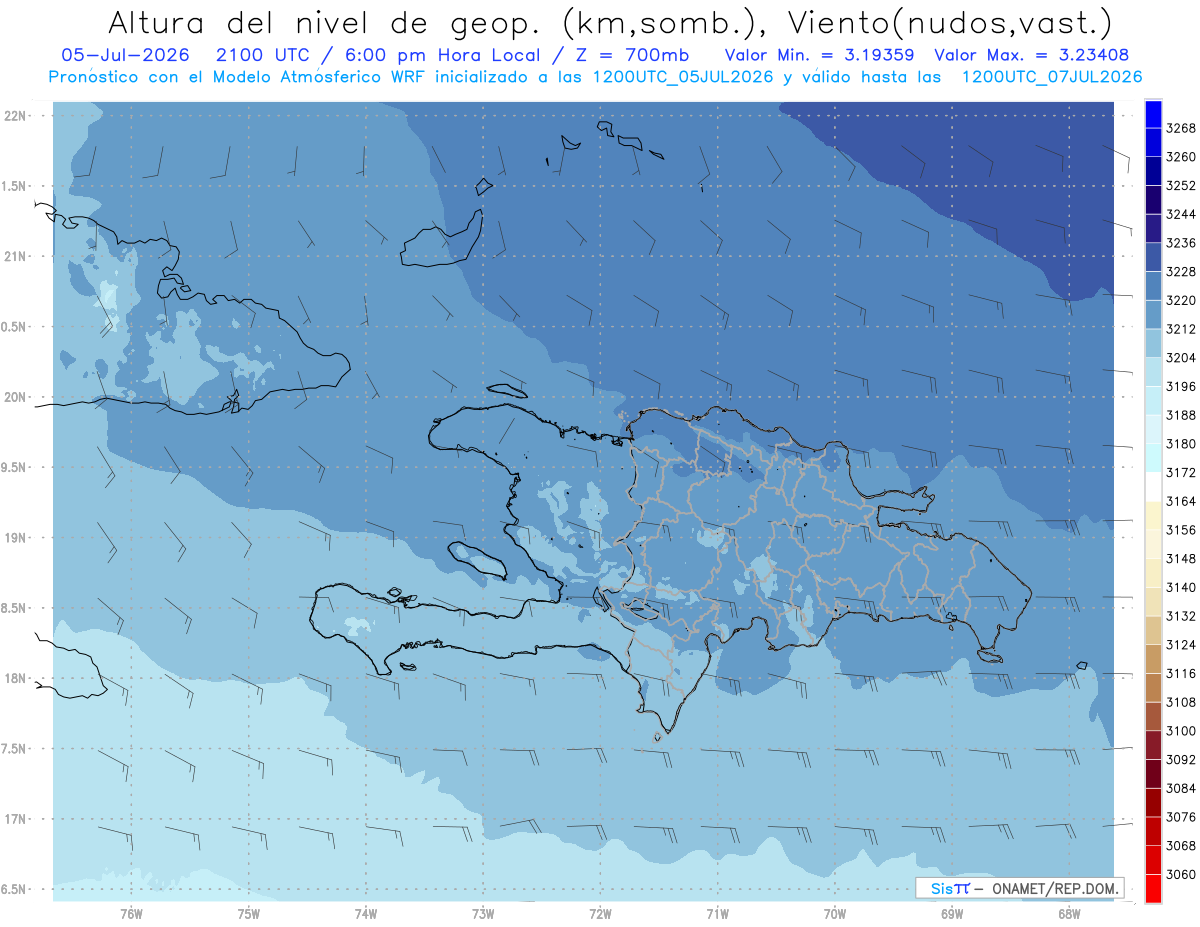
Task: Click the legend value '3236'
Action: point(1181,243)
